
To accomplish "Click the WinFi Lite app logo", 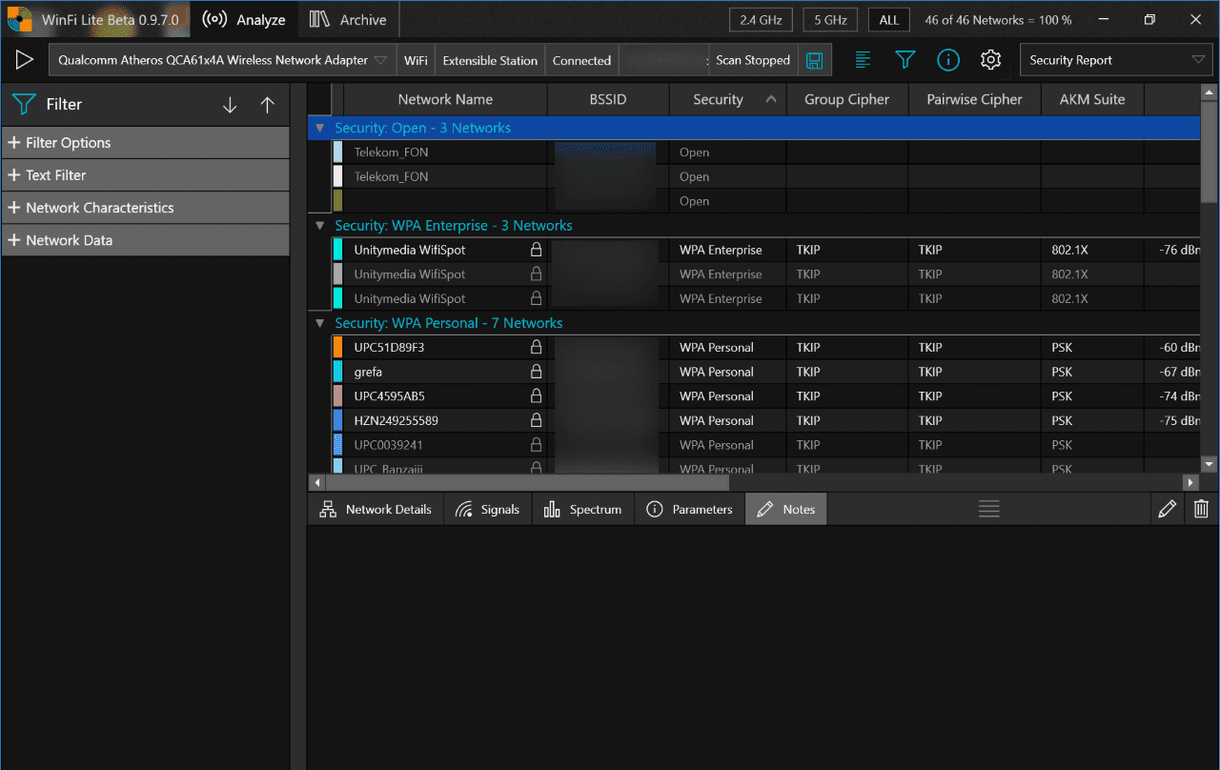I will pyautogui.click(x=19, y=19).
